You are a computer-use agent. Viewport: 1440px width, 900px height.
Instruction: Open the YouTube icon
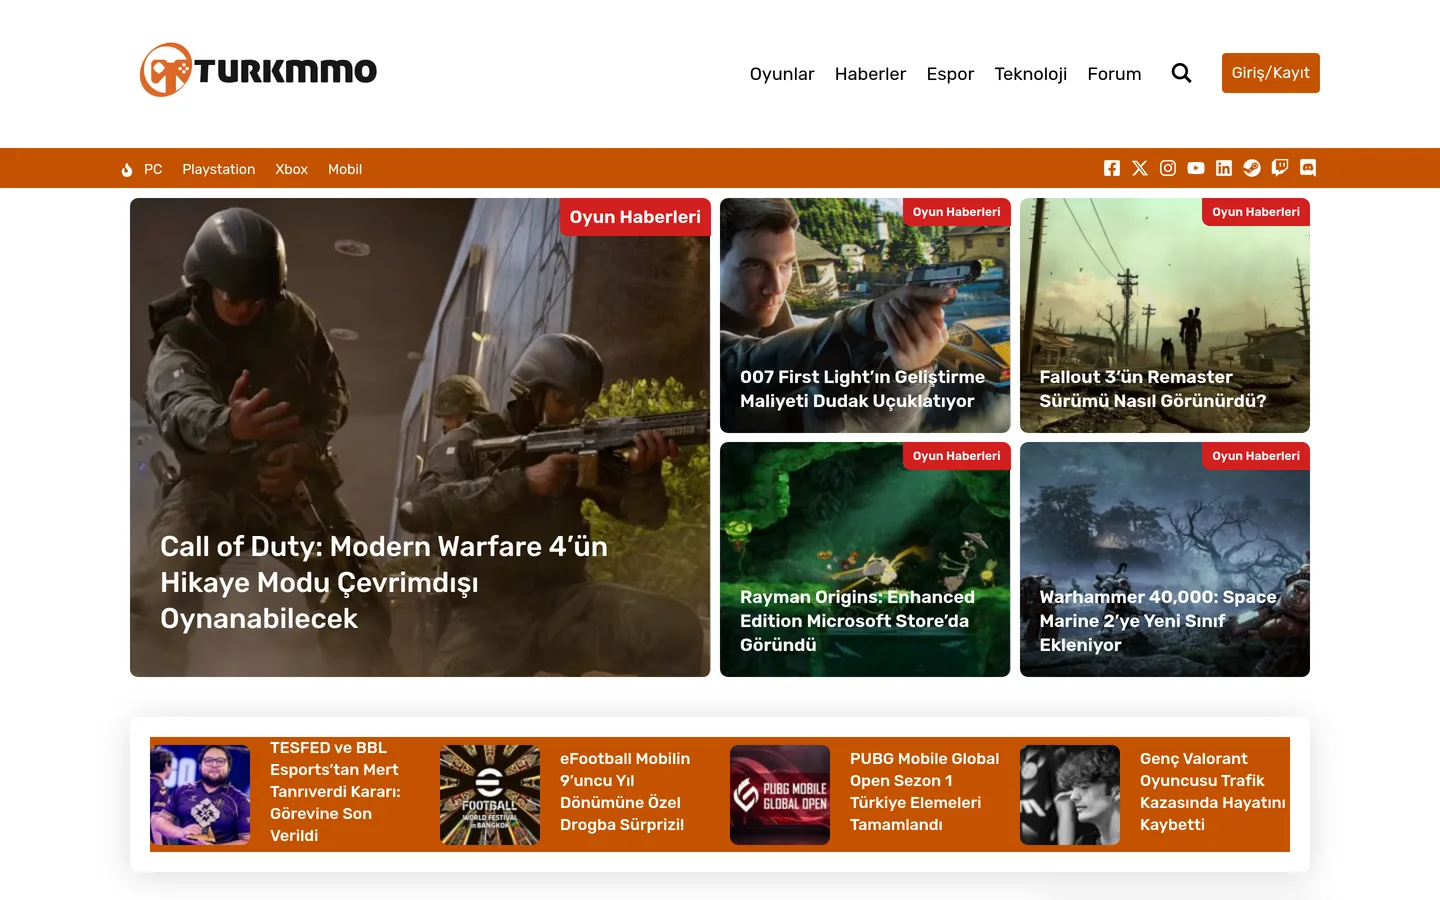1196,168
